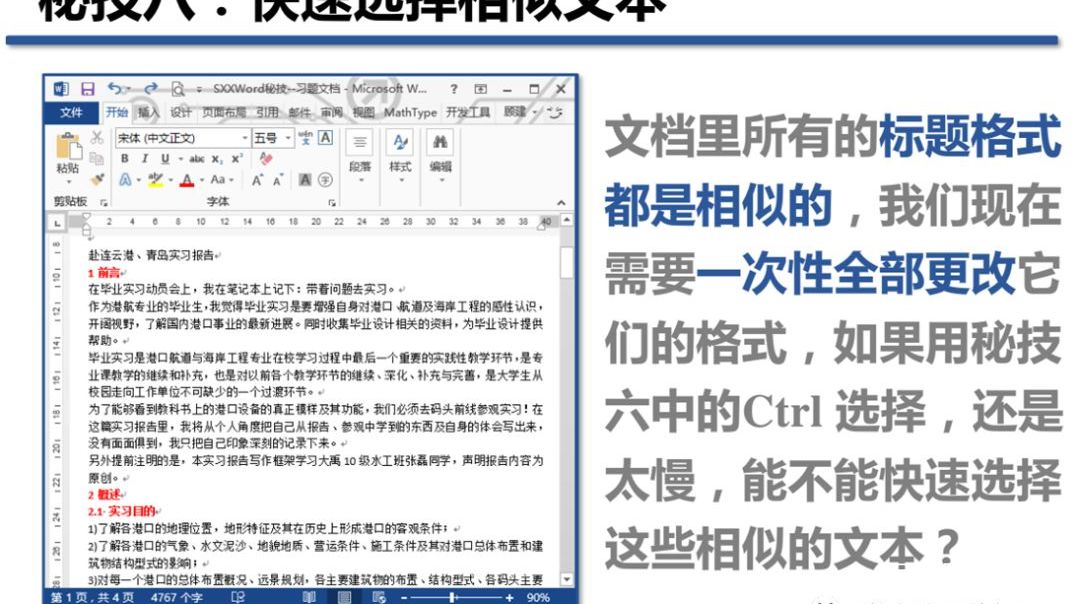Switch to the 插入 ribbon tab
This screenshot has height=604, width=1076.
(149, 112)
